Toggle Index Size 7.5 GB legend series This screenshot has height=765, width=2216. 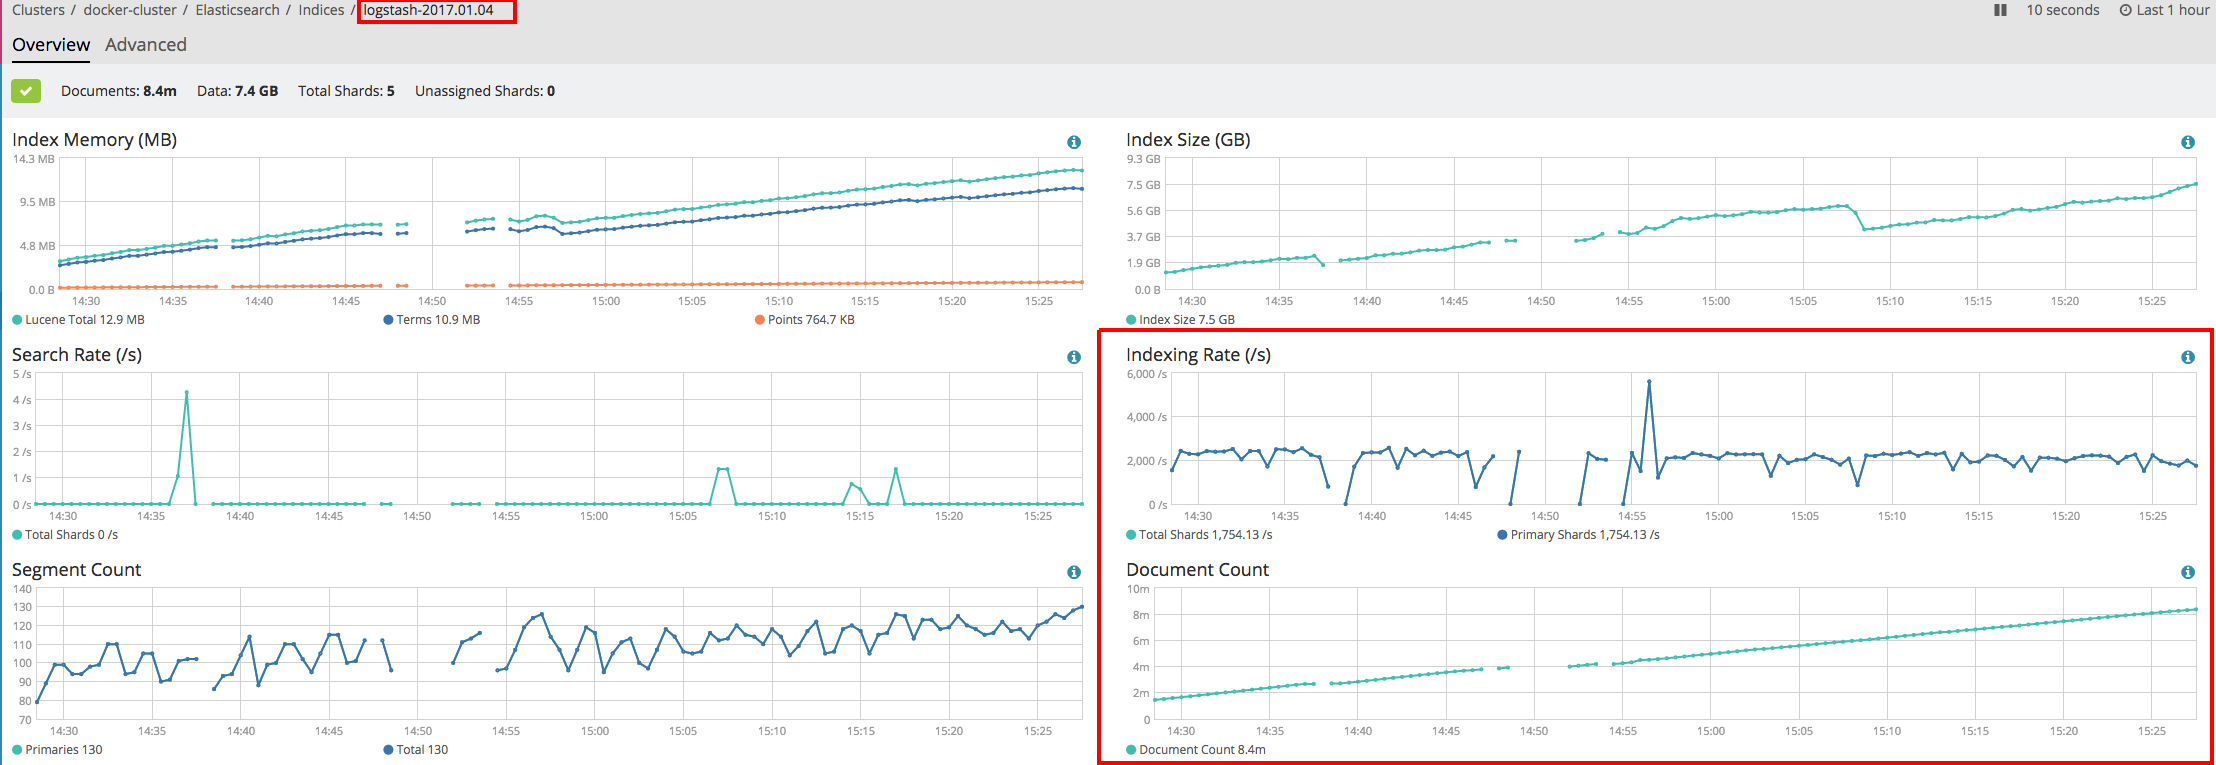coord(1181,320)
